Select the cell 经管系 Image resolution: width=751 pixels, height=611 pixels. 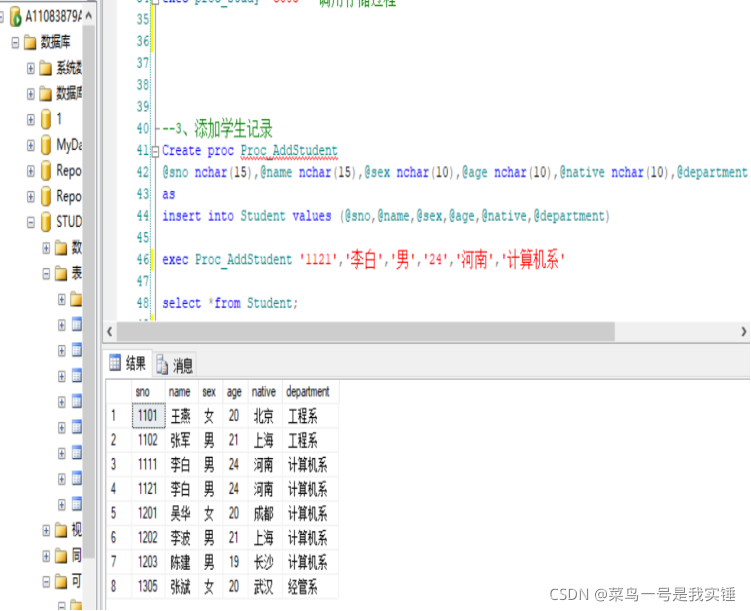310,587
